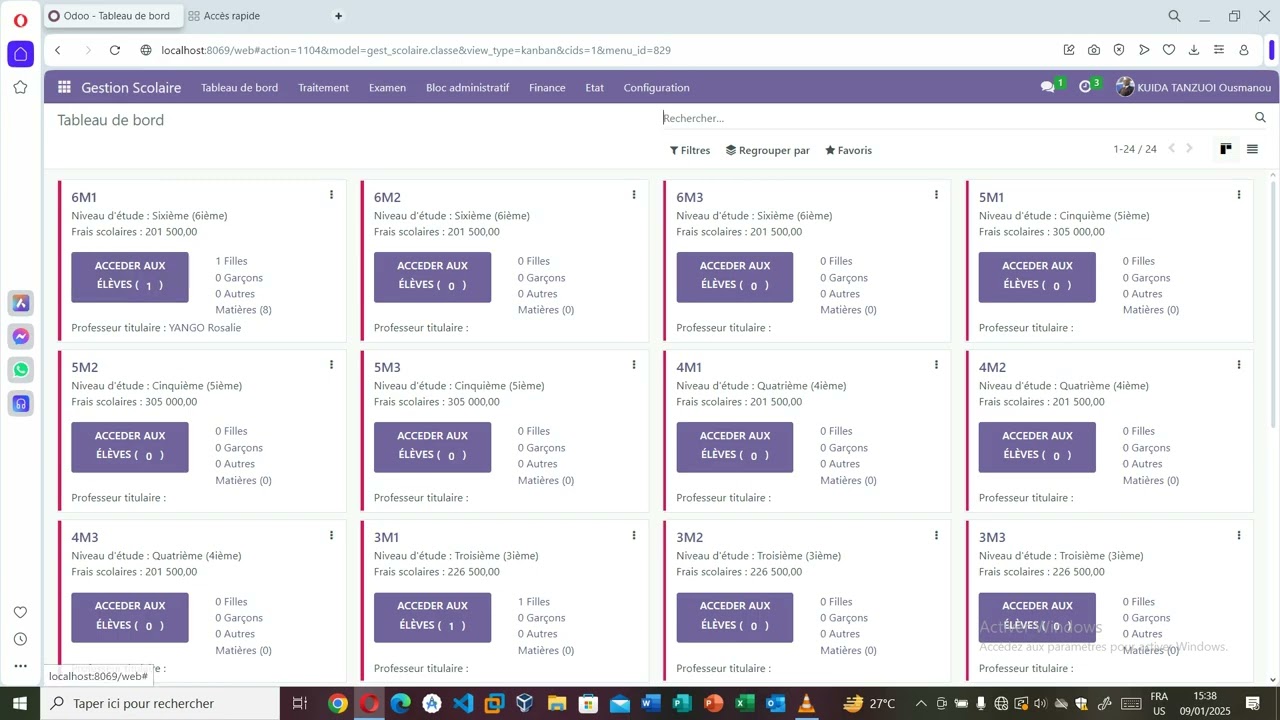Open the activities clock icon
Screen dimensions: 1280x720
1085,87
